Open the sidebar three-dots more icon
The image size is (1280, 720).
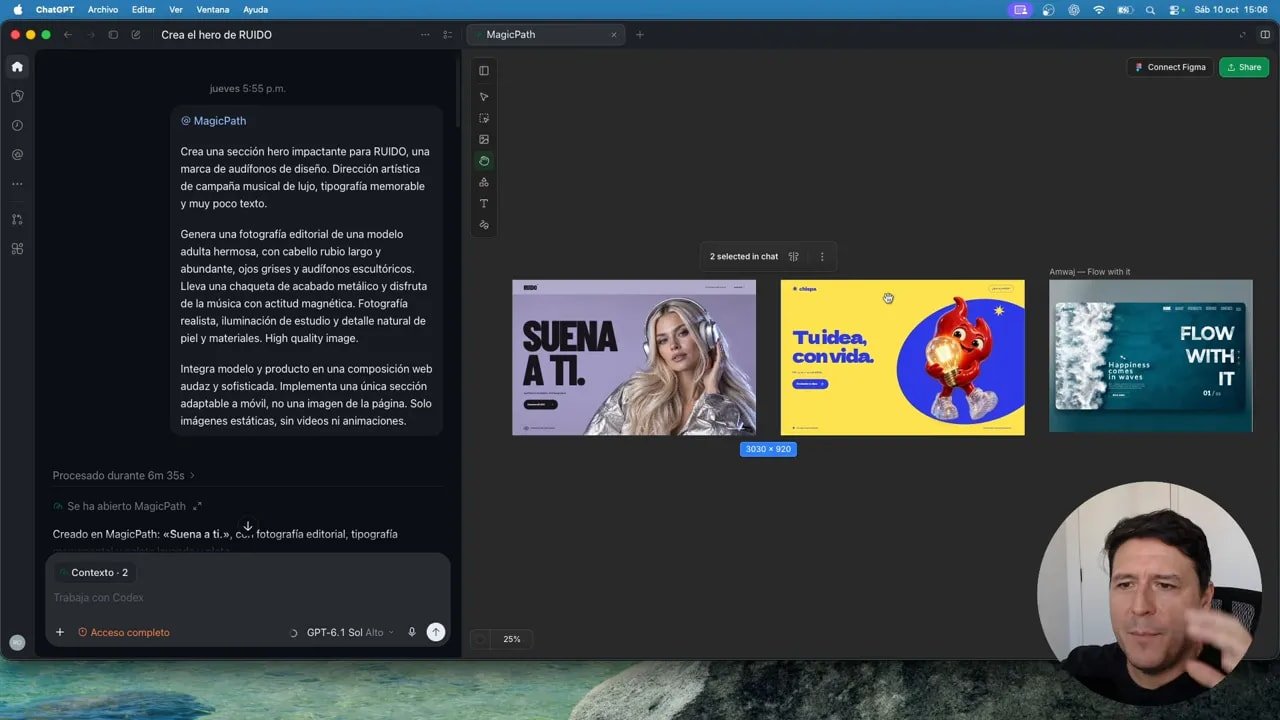coord(17,184)
